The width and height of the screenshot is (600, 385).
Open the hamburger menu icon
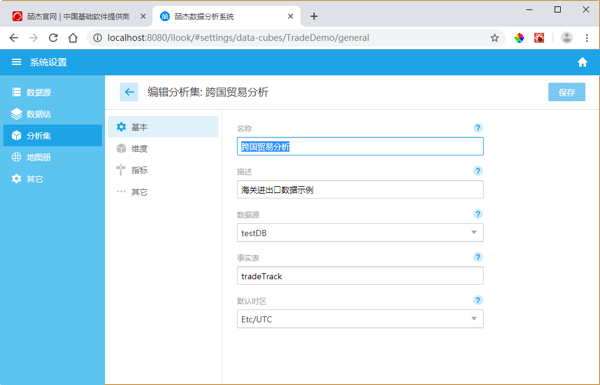click(16, 62)
